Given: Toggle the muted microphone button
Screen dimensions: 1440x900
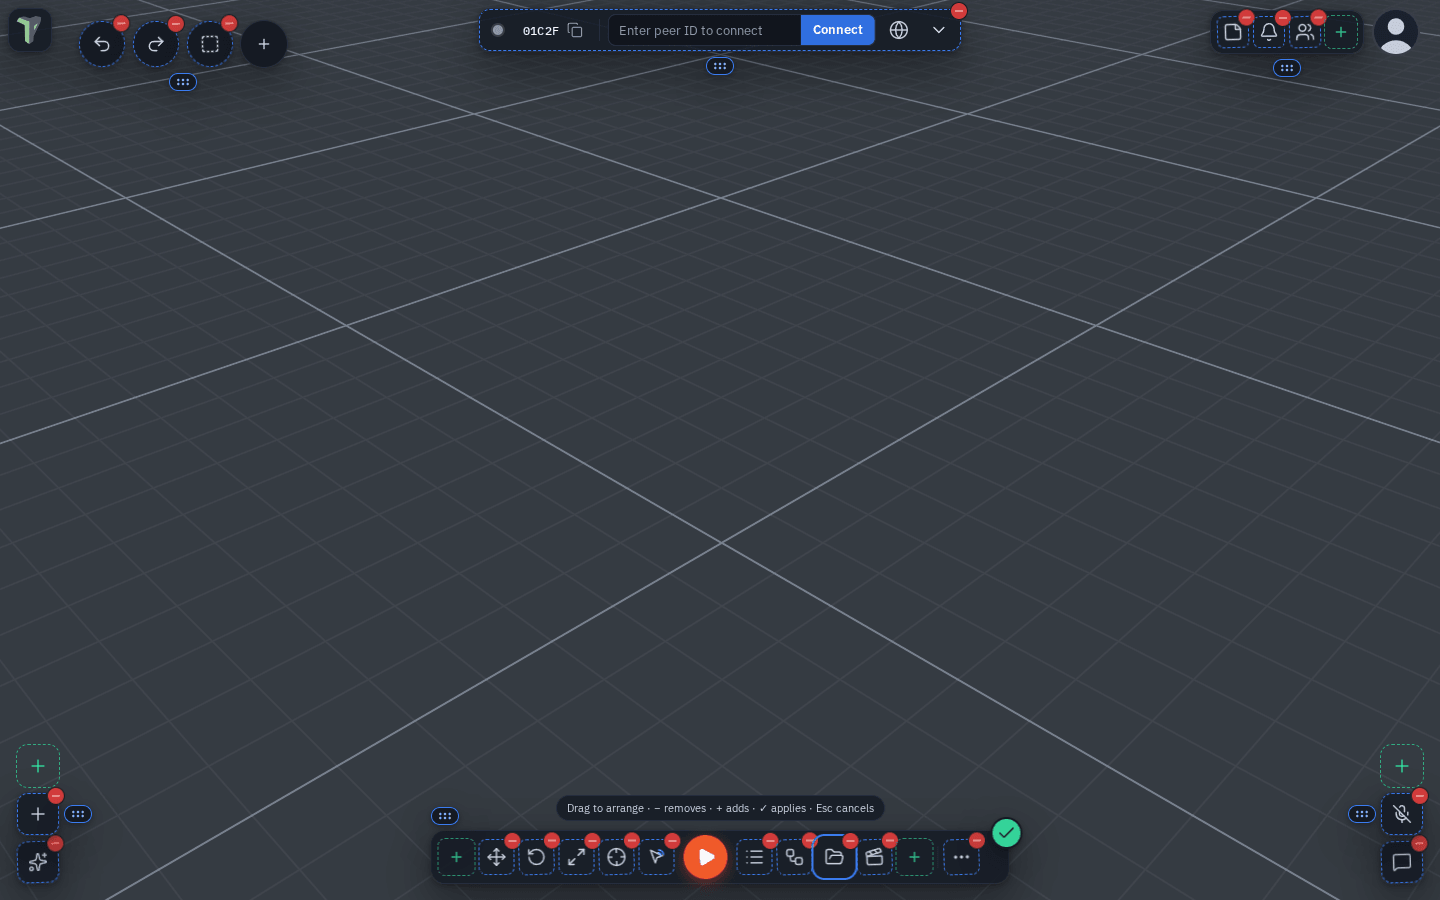Looking at the screenshot, I should 1402,814.
